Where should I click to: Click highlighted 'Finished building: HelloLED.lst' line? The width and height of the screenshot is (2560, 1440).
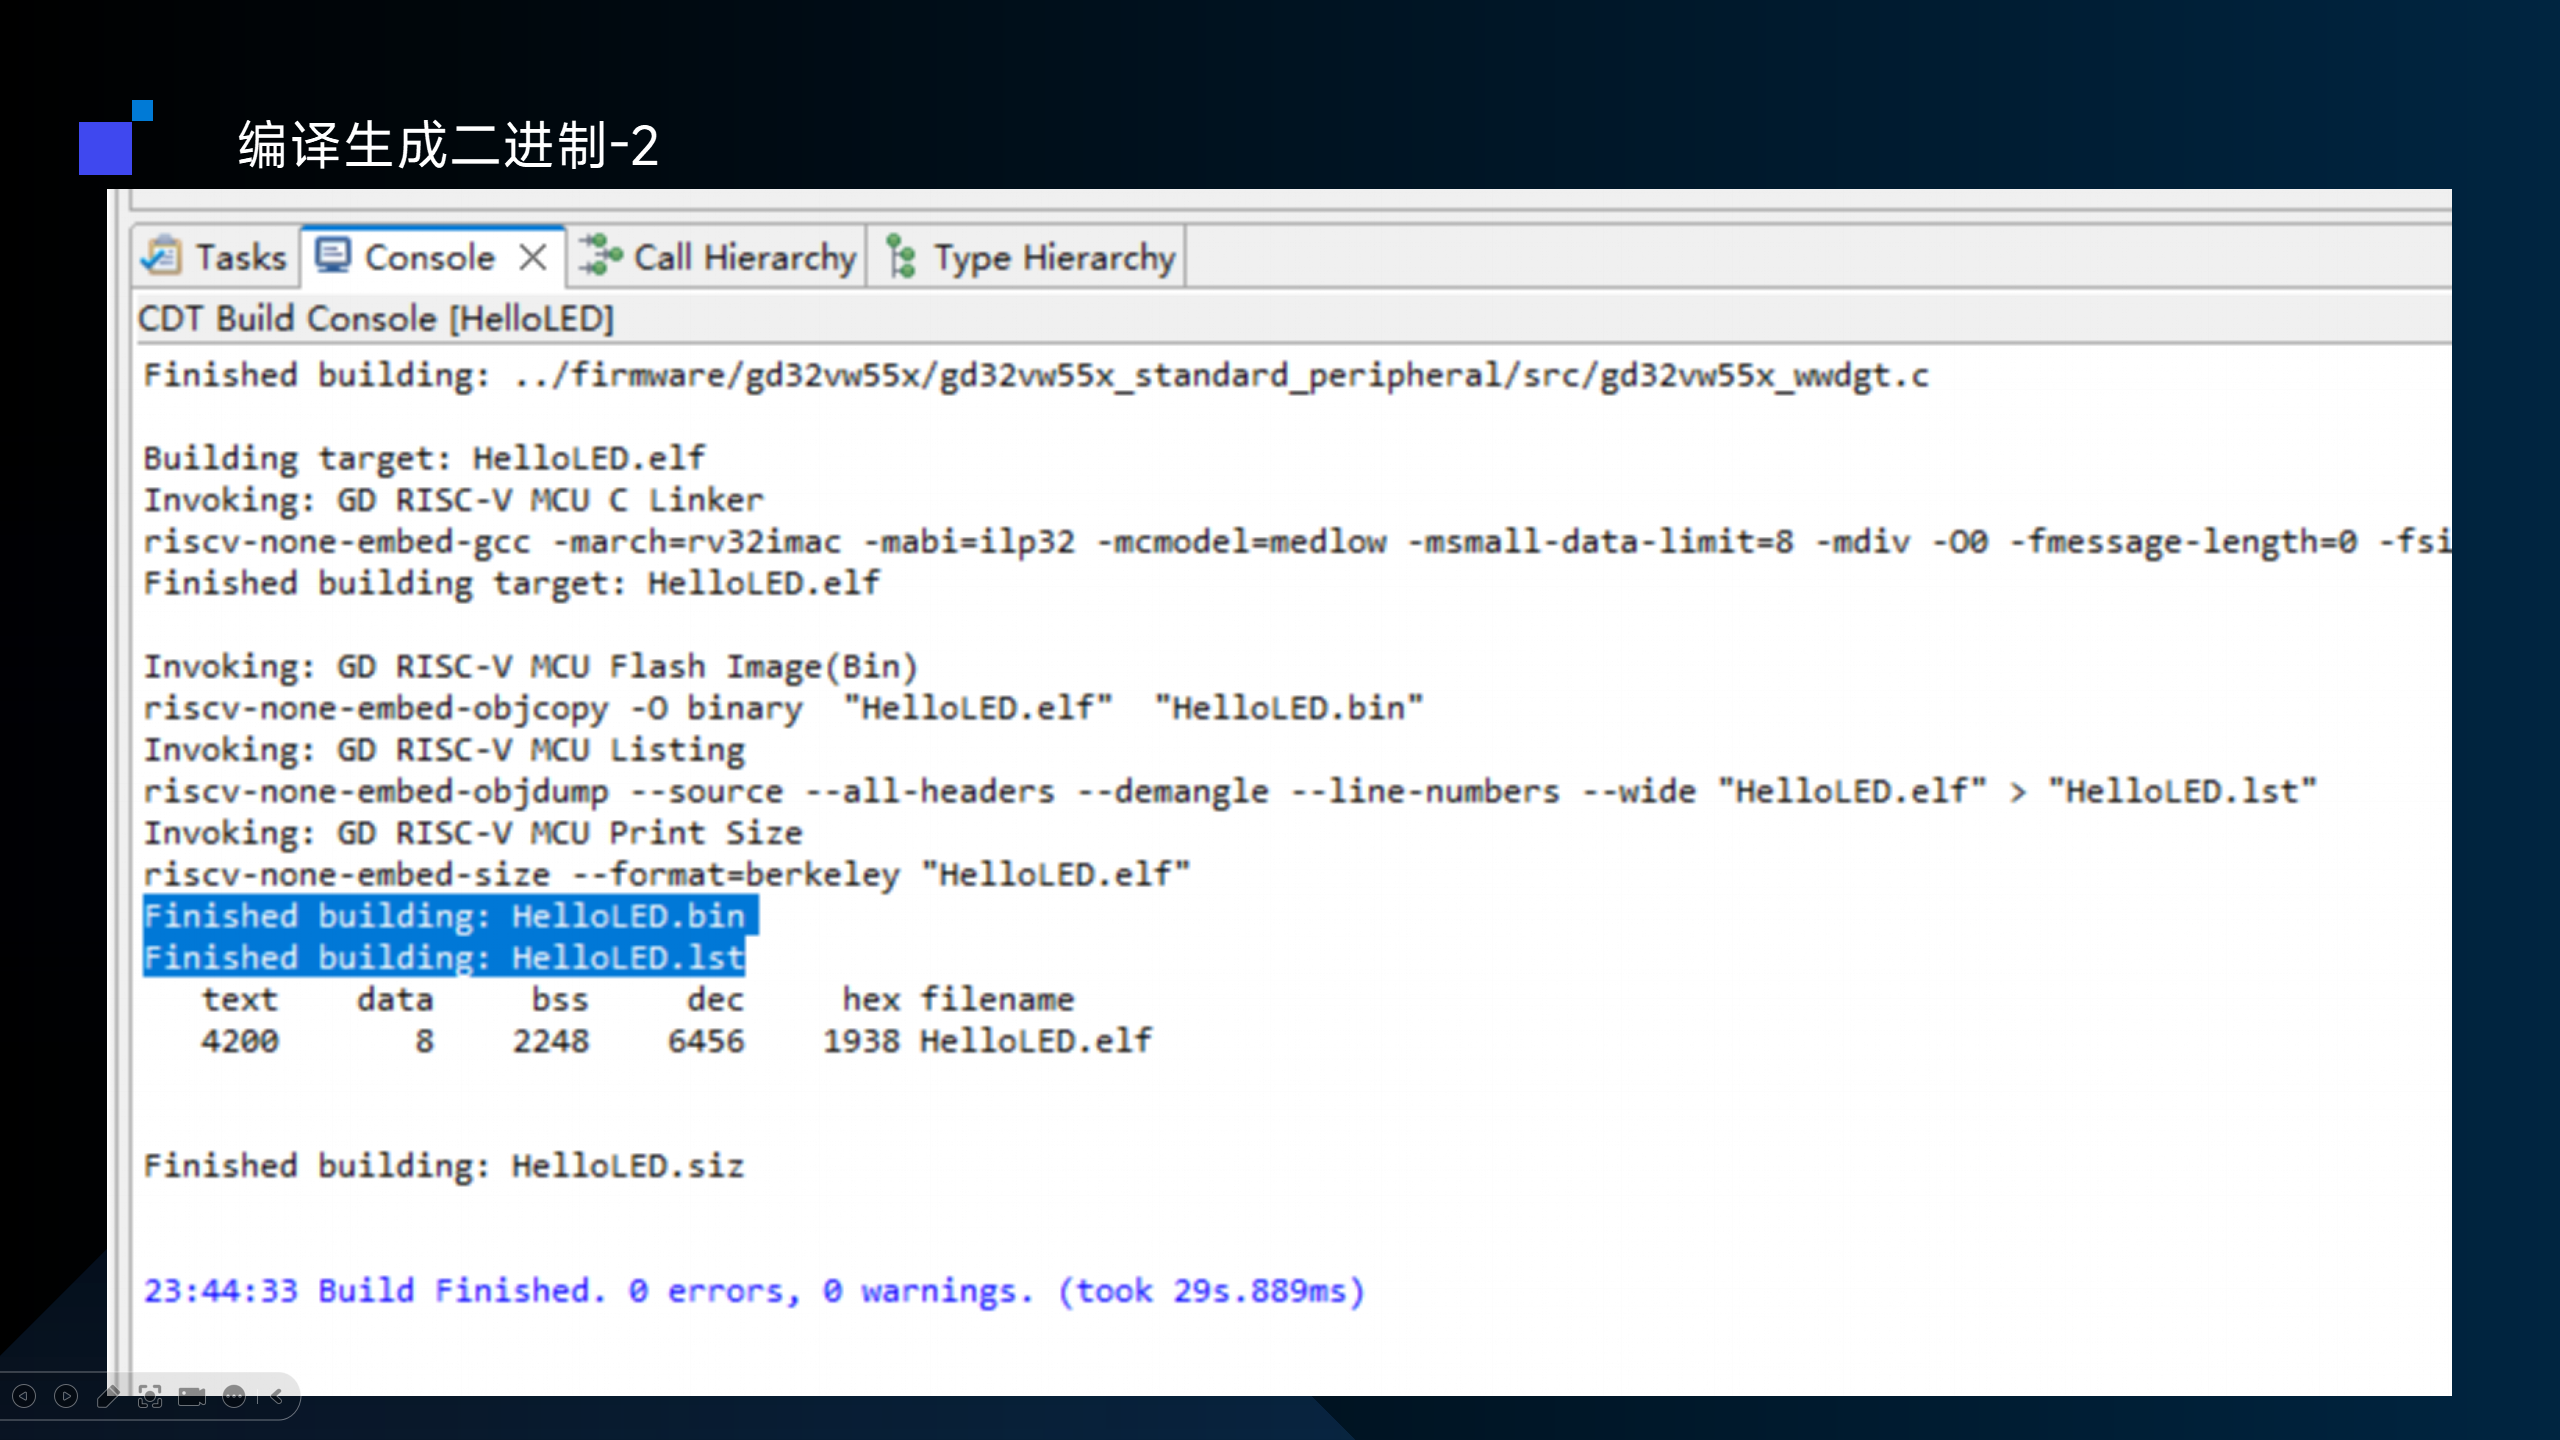click(x=444, y=958)
